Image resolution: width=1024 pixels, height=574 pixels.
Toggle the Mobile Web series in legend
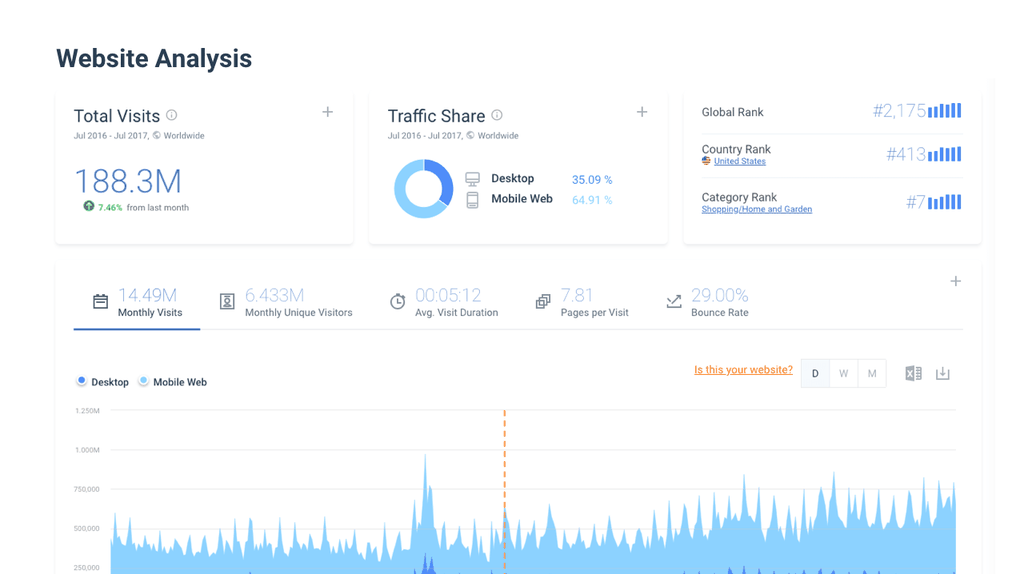click(x=144, y=382)
